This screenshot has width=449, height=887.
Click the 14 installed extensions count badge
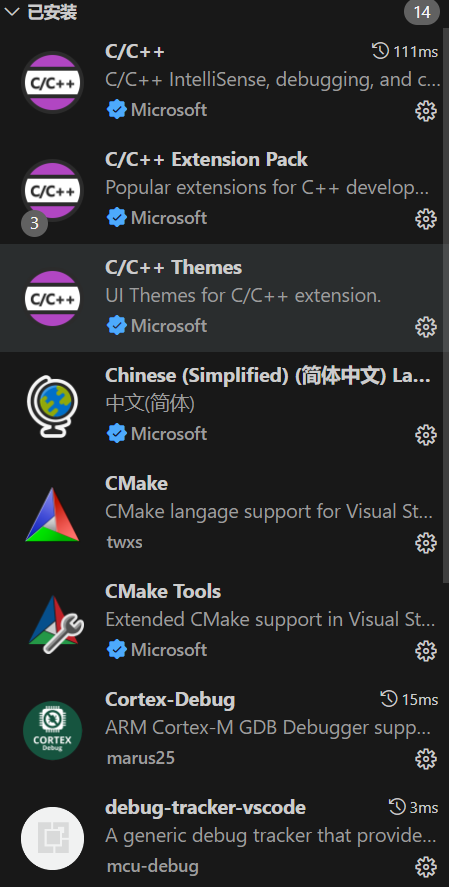[422, 12]
